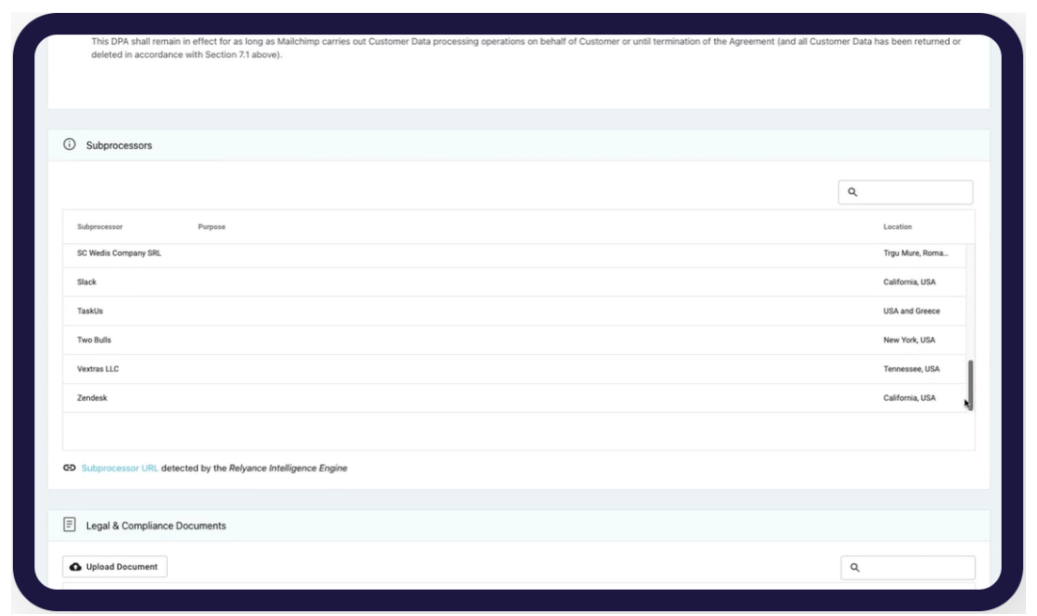
Task: Click the Legal documents search field
Action: pos(908,568)
